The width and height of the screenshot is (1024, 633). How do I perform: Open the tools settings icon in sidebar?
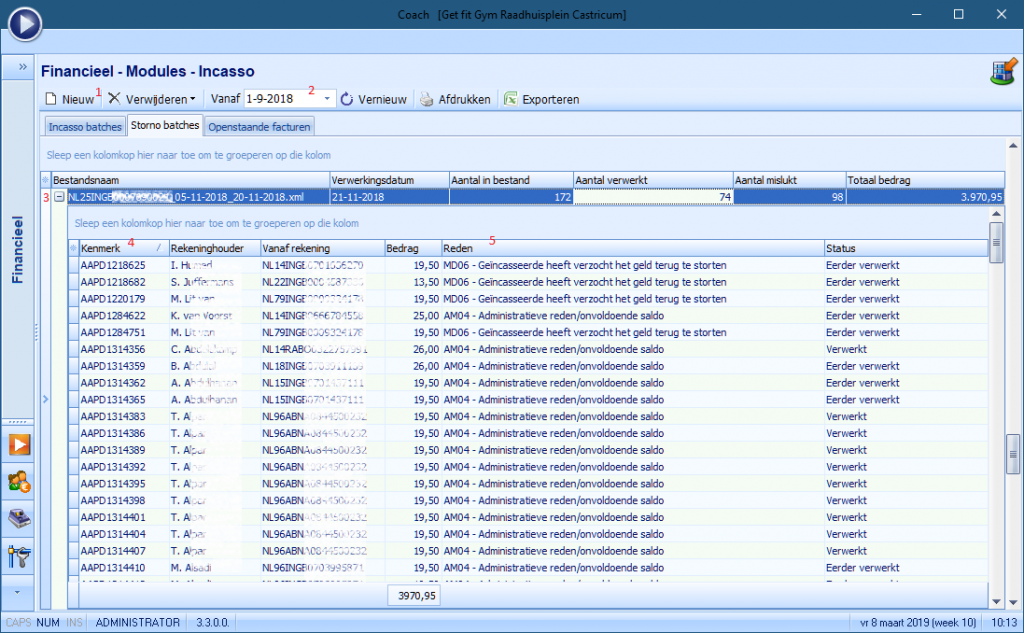(x=20, y=555)
